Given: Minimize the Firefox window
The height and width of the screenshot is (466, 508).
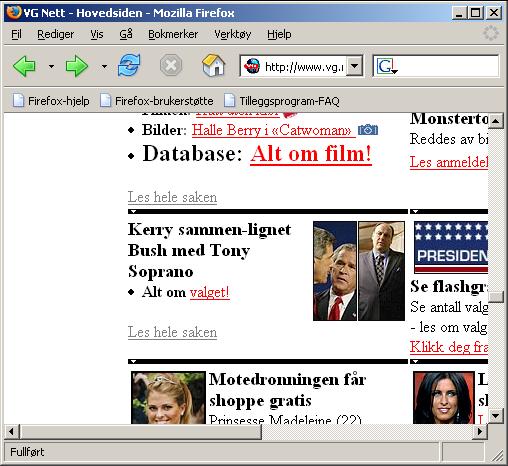Looking at the screenshot, I should pyautogui.click(x=459, y=13).
